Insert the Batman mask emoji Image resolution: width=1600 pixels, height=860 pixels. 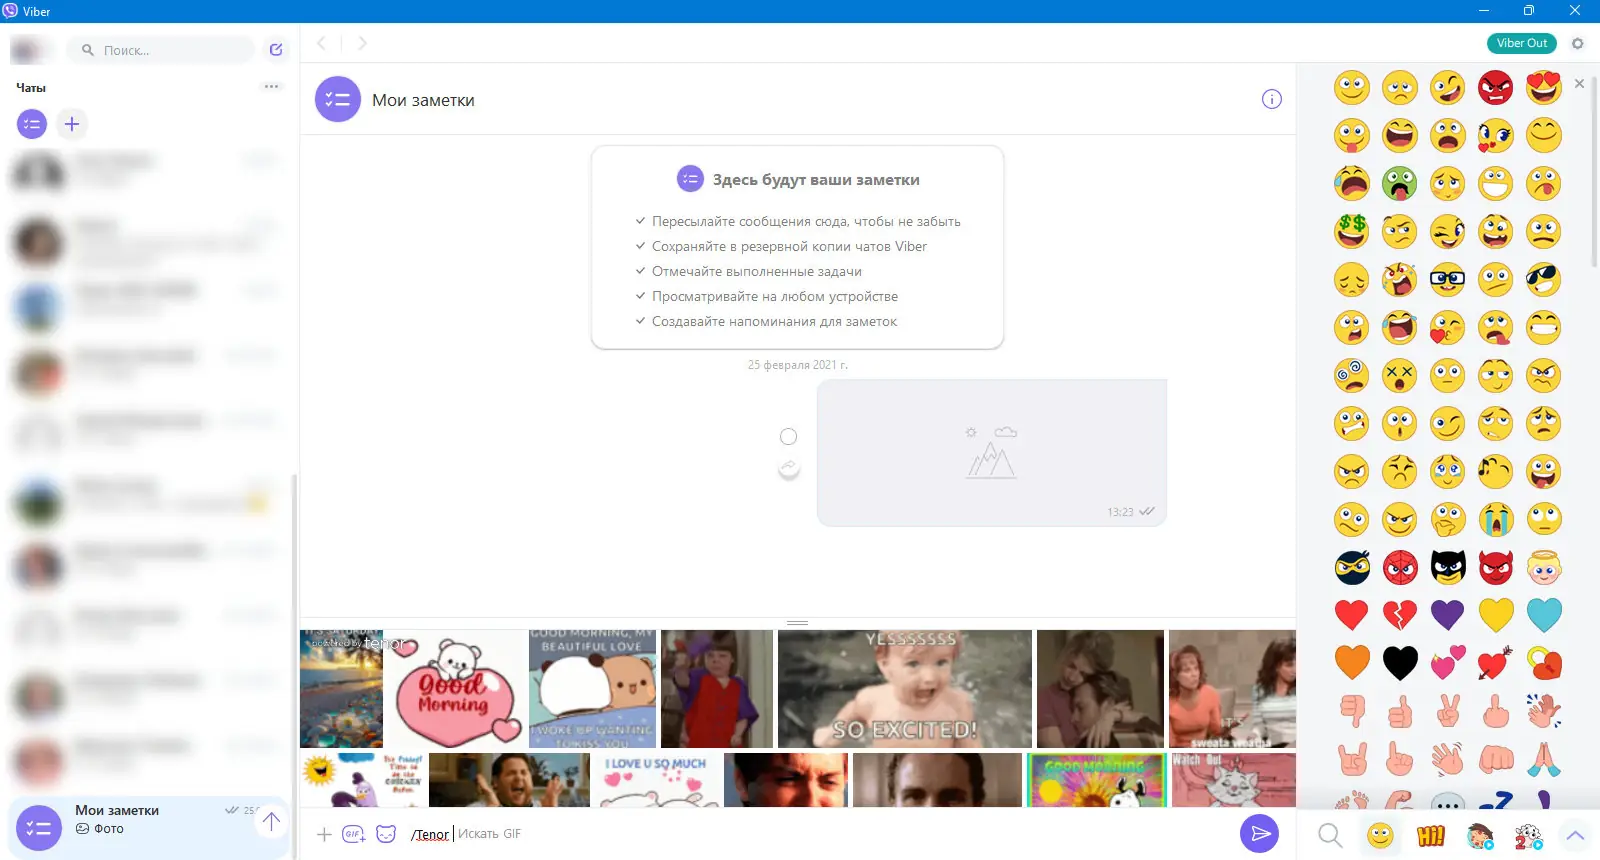tap(1448, 568)
